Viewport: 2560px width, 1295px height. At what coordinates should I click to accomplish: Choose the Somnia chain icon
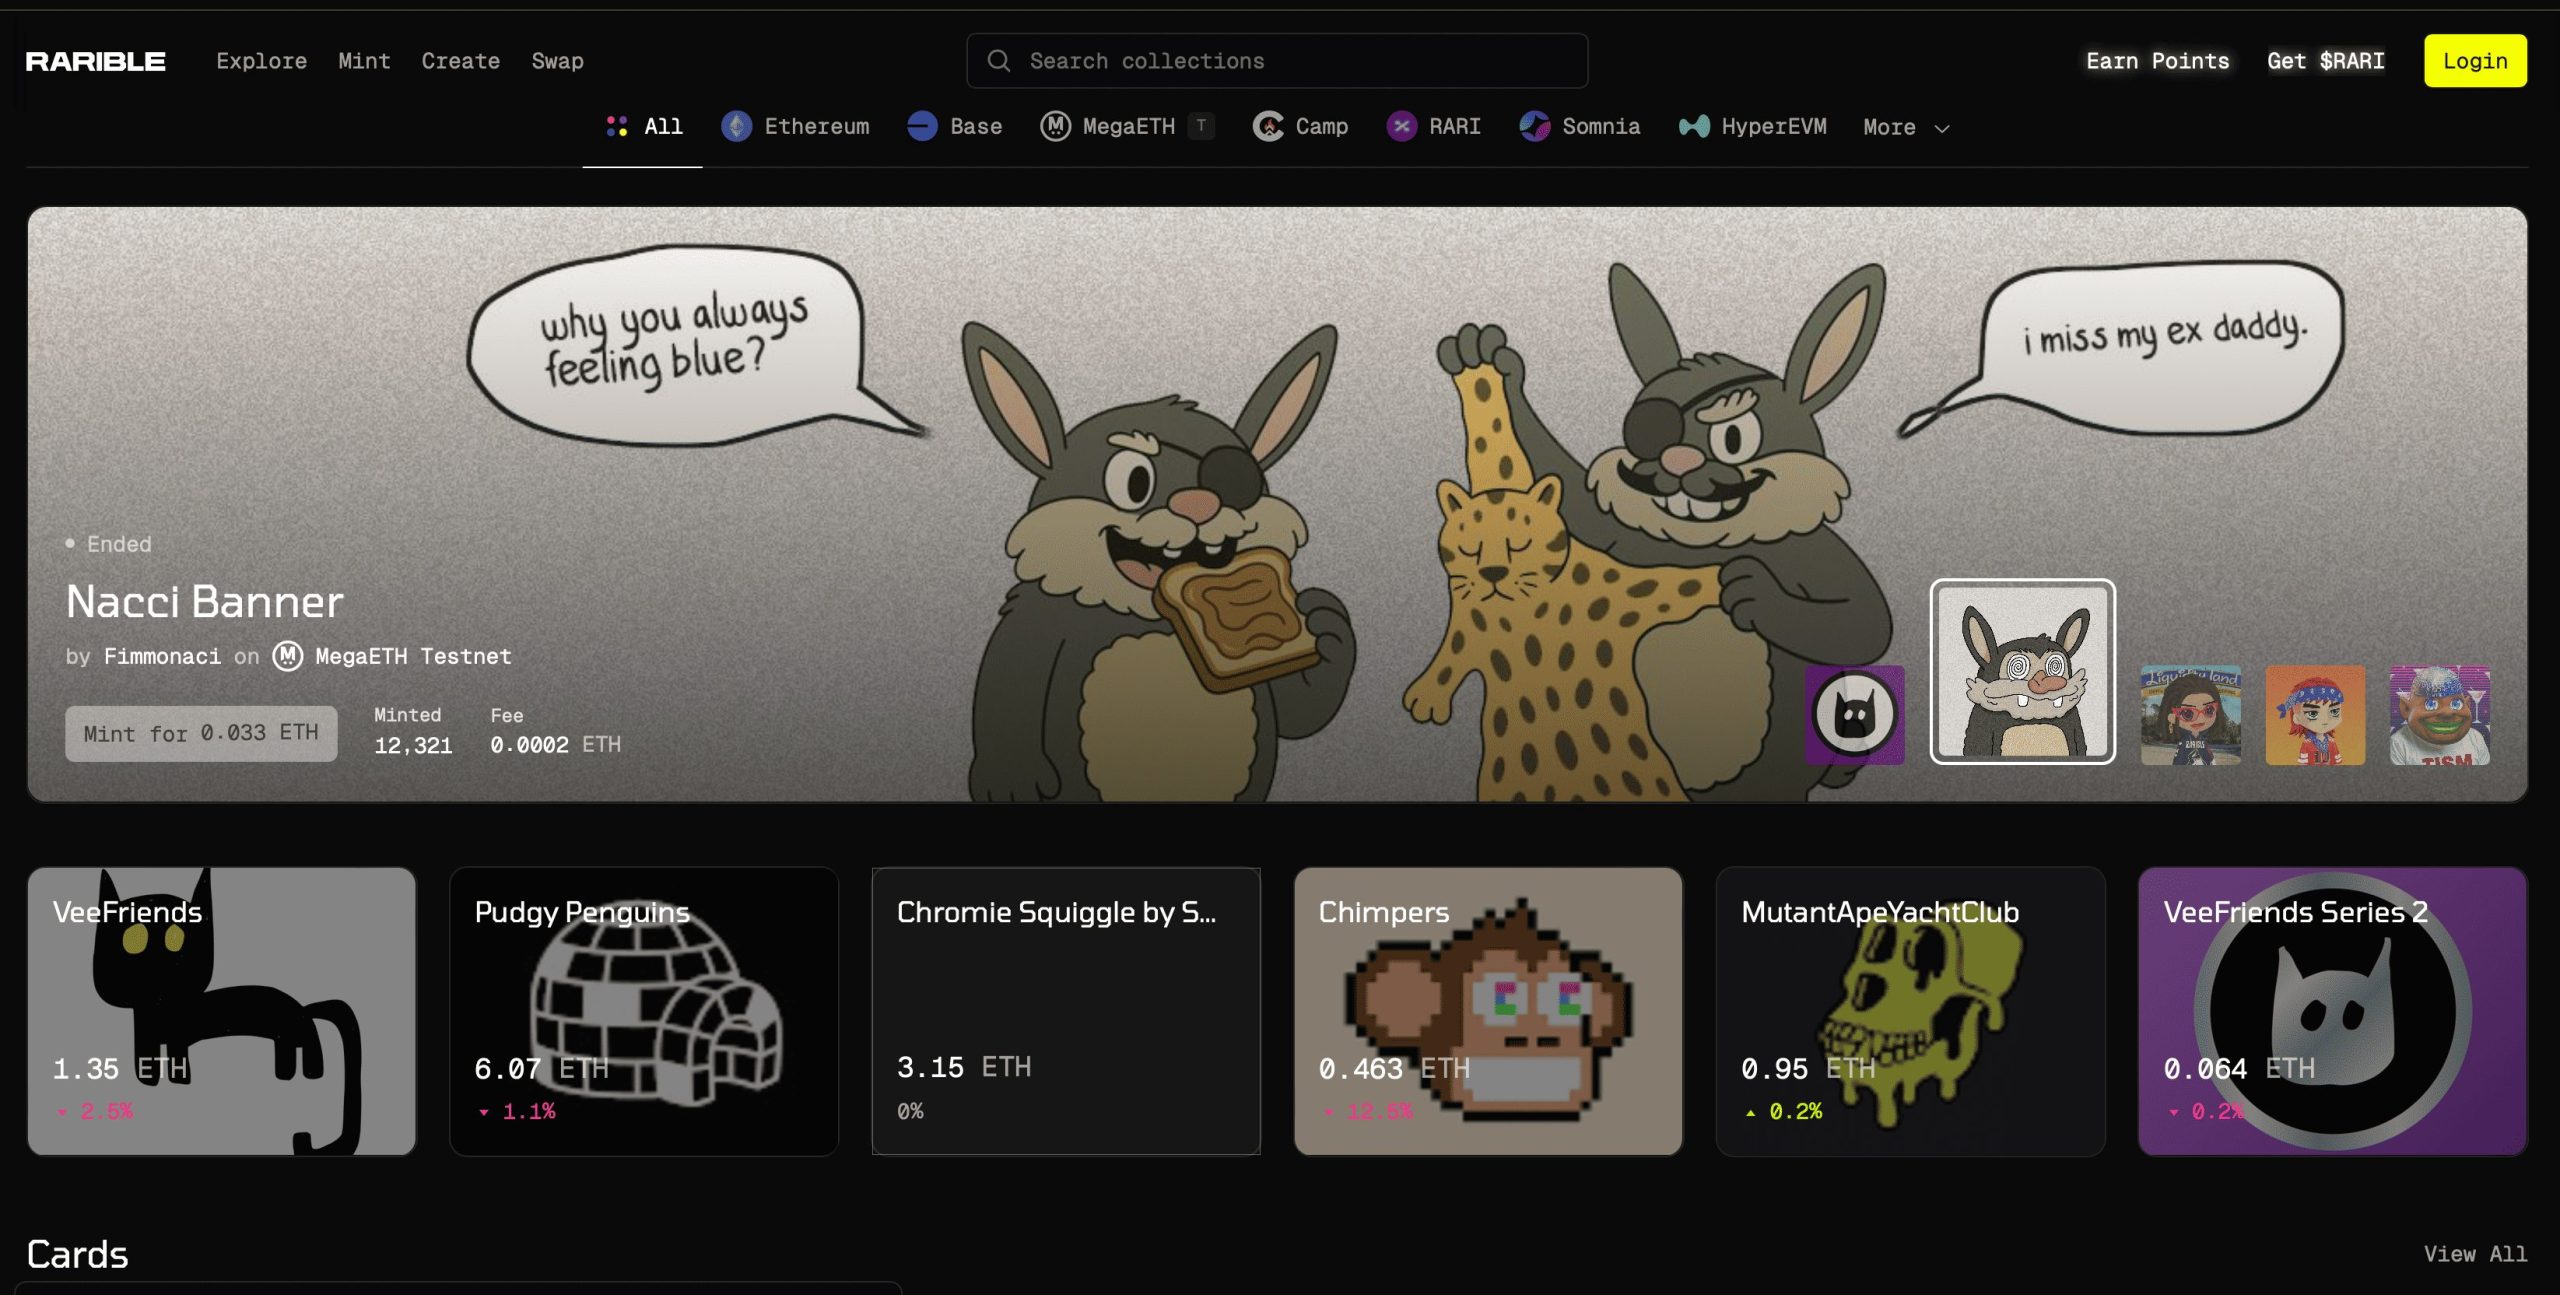(x=1534, y=126)
